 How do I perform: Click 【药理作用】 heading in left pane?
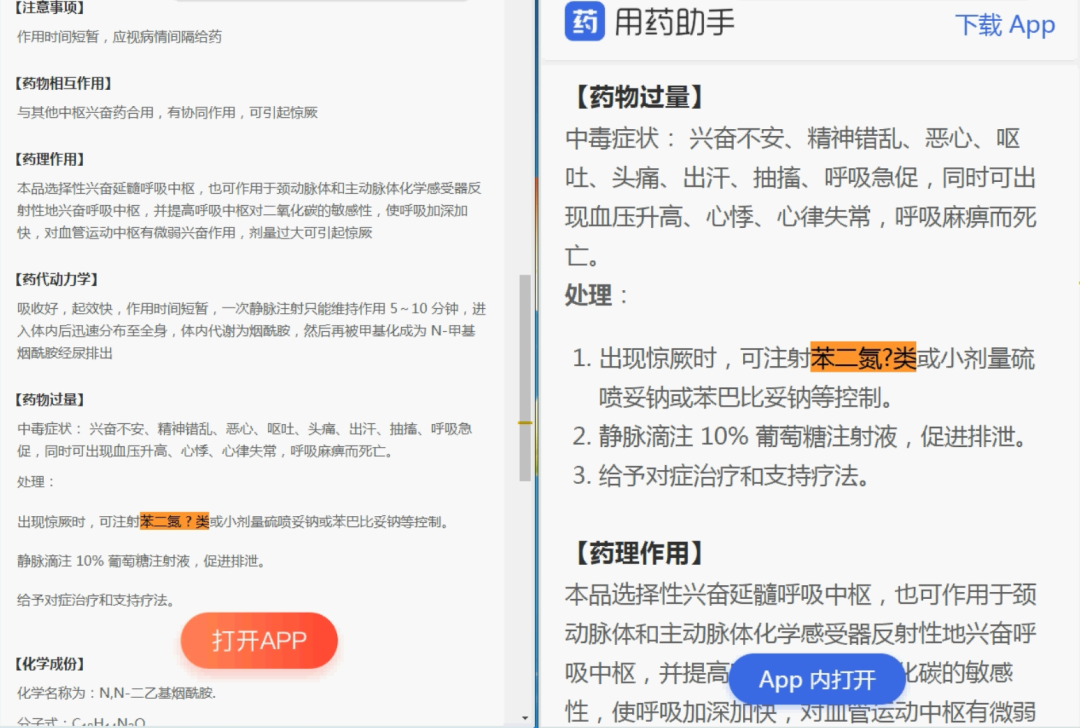point(50,159)
